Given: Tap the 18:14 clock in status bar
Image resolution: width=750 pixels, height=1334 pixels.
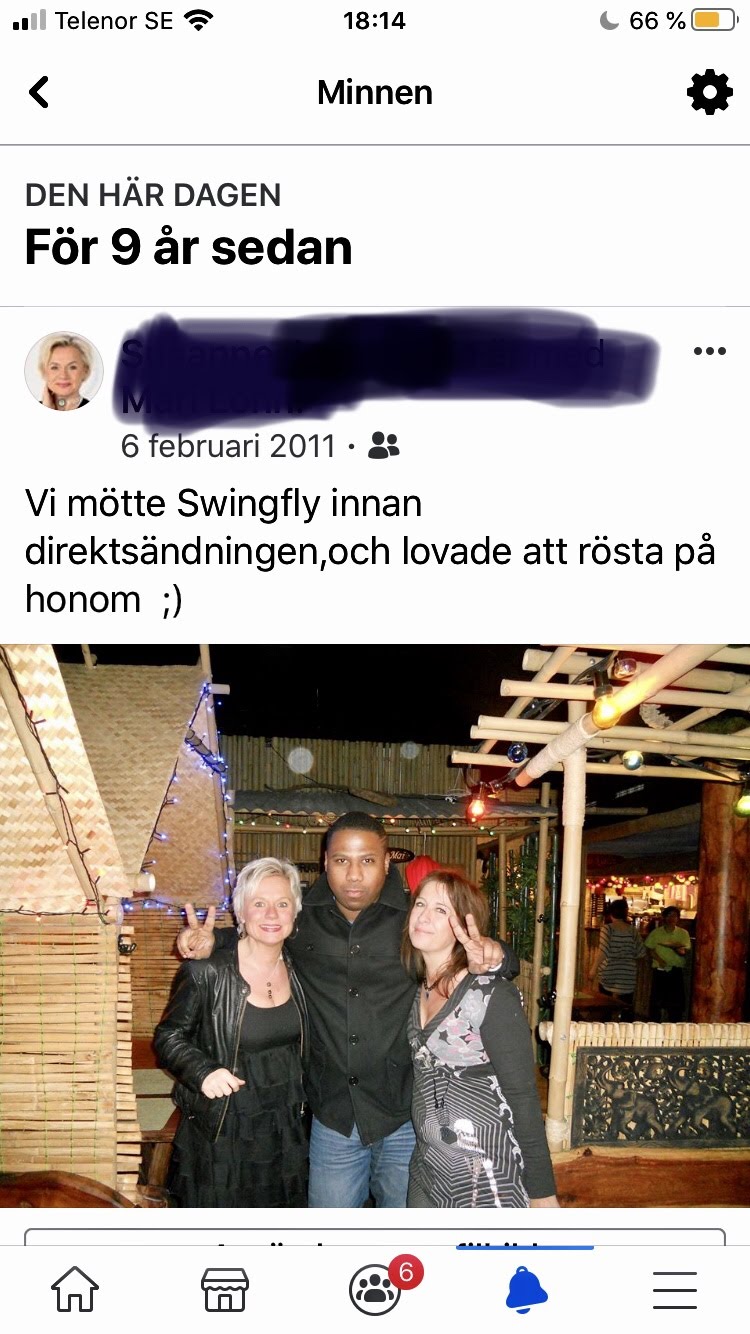Looking at the screenshot, I should tap(375, 20).
